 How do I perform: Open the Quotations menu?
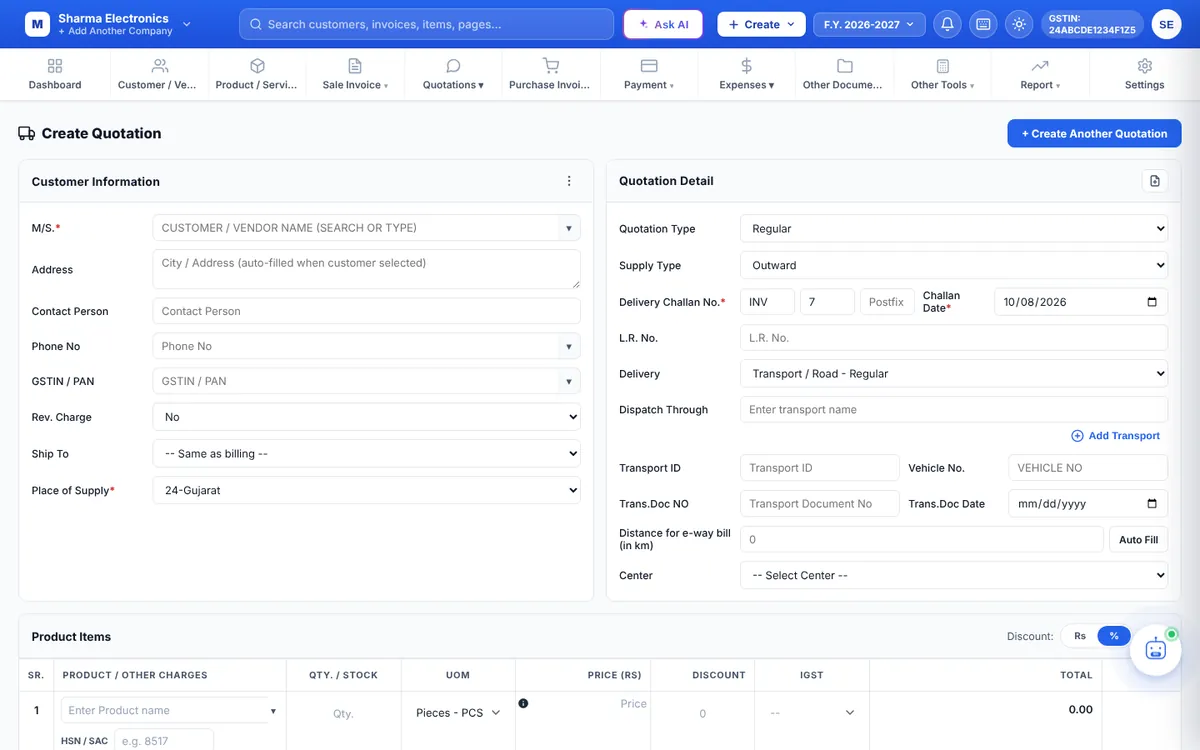(x=453, y=74)
